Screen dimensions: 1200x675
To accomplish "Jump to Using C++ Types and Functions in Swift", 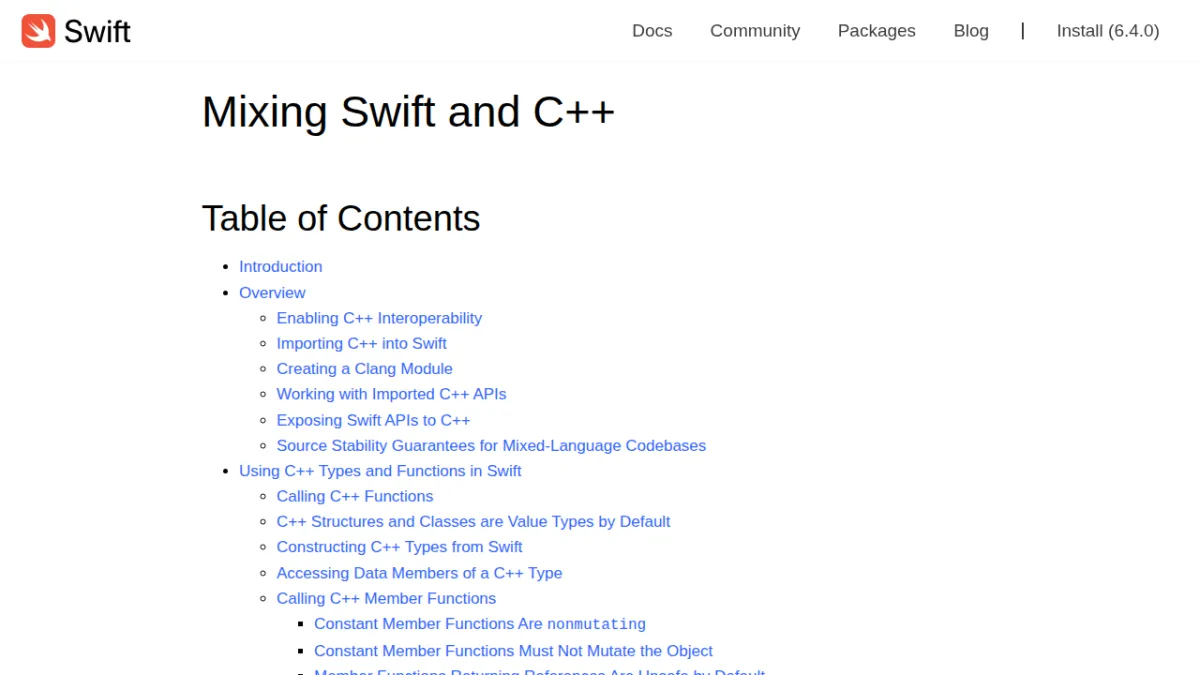I will point(380,471).
